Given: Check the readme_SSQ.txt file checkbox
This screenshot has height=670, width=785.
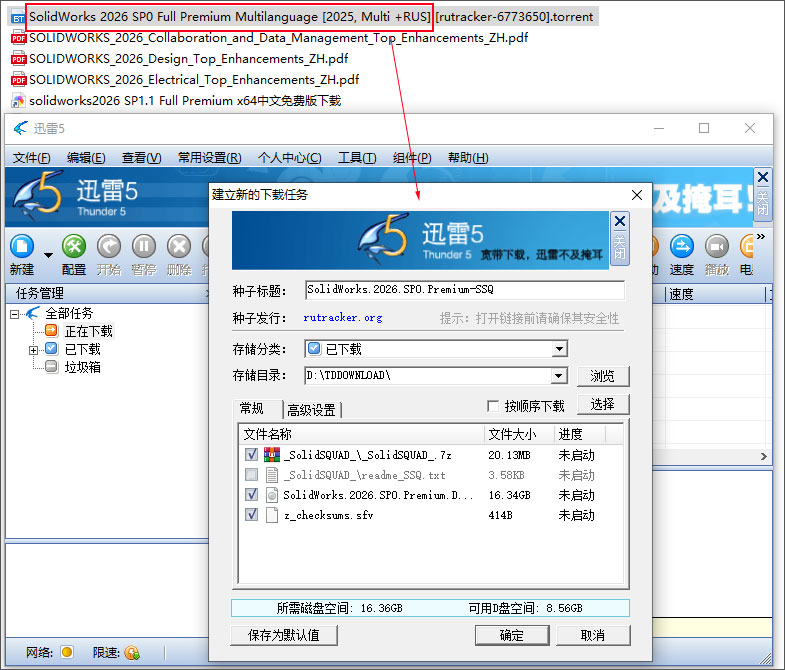Looking at the screenshot, I should click(x=251, y=475).
